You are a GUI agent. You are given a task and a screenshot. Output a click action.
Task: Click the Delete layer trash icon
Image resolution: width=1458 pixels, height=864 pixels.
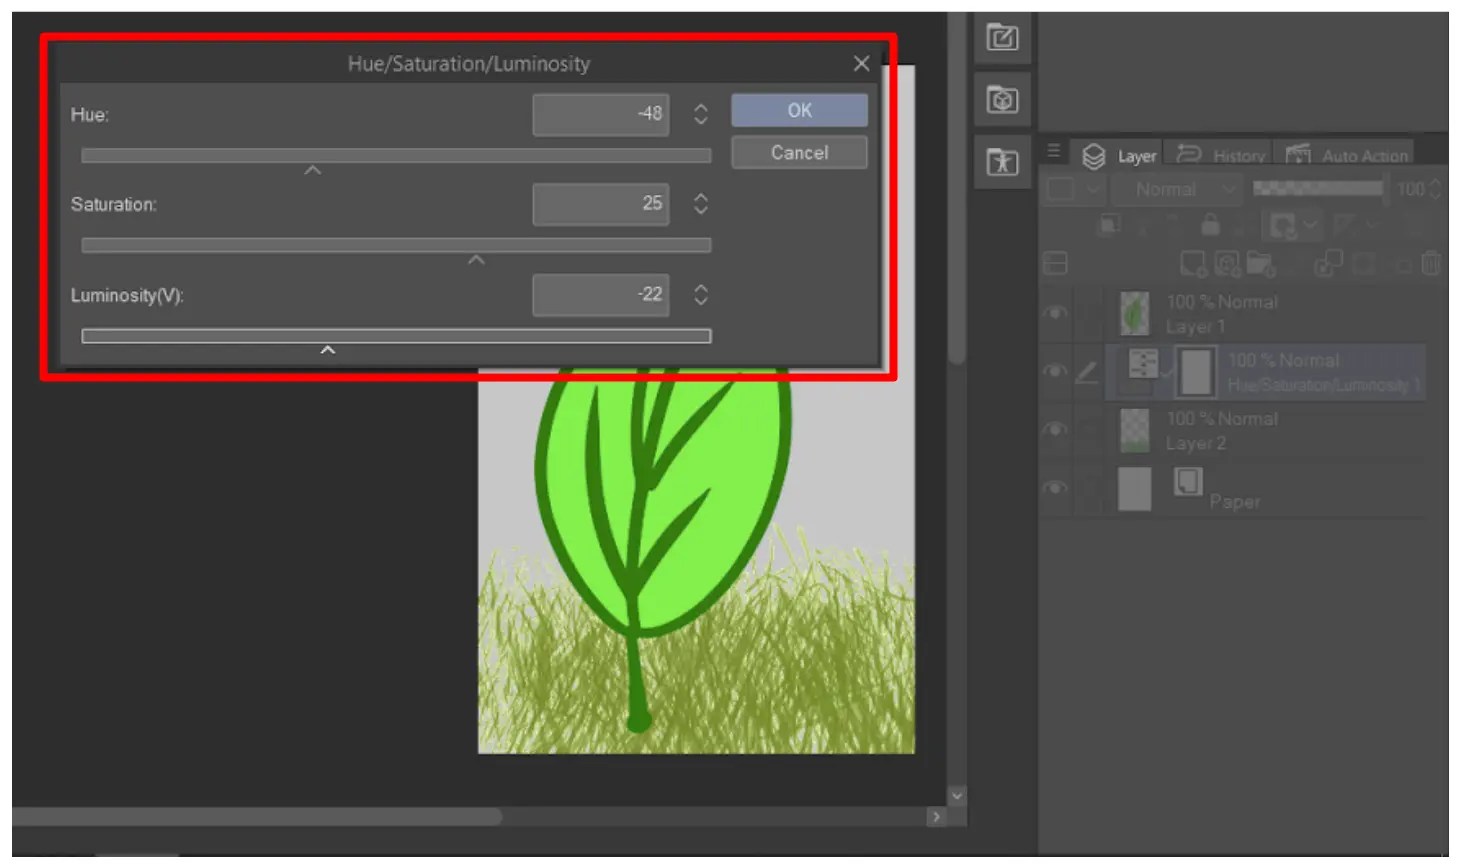pyautogui.click(x=1432, y=262)
